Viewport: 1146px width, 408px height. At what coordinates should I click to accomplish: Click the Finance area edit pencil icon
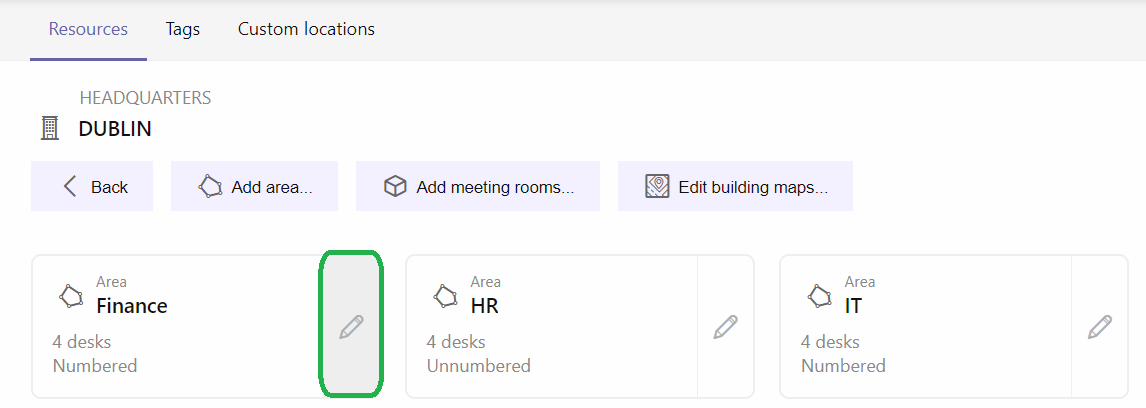pyautogui.click(x=352, y=327)
